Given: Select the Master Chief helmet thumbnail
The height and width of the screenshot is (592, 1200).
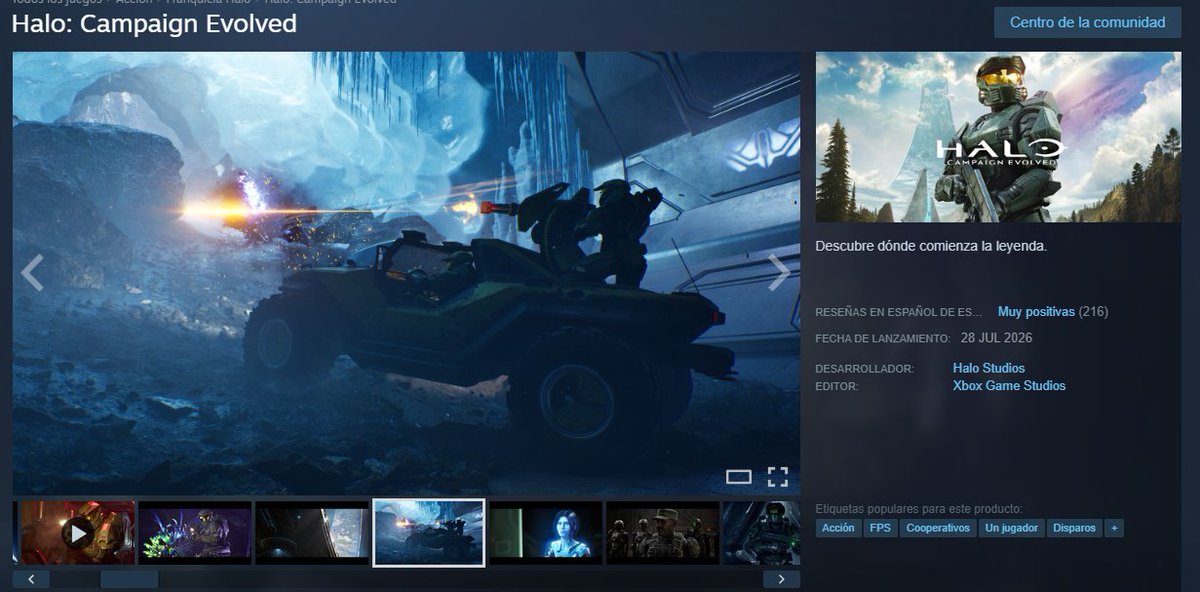Looking at the screenshot, I should click(x=761, y=533).
